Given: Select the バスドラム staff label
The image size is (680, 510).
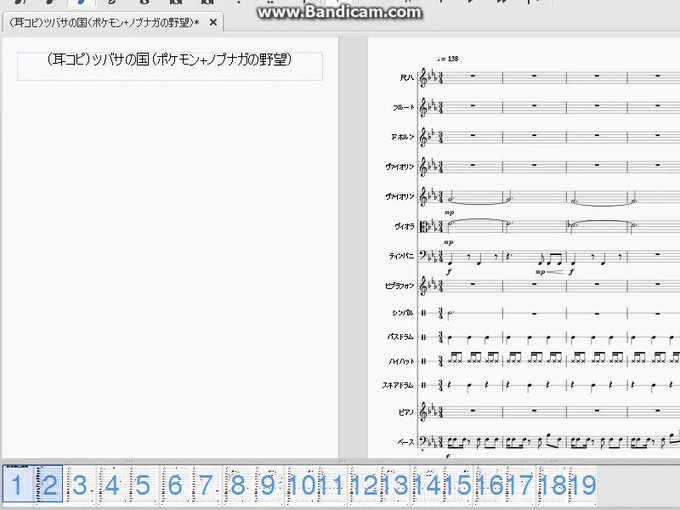Looking at the screenshot, I should [400, 337].
